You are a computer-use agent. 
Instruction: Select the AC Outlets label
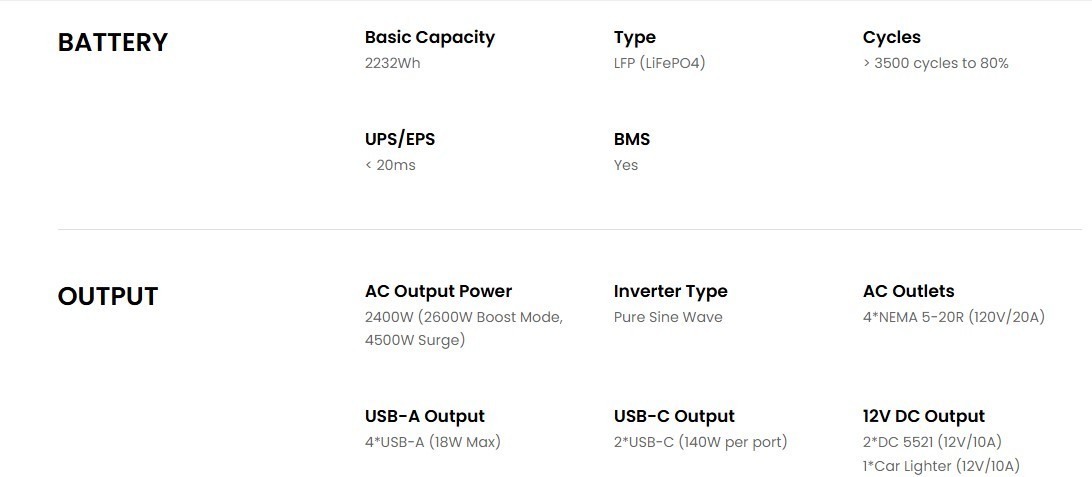point(908,291)
